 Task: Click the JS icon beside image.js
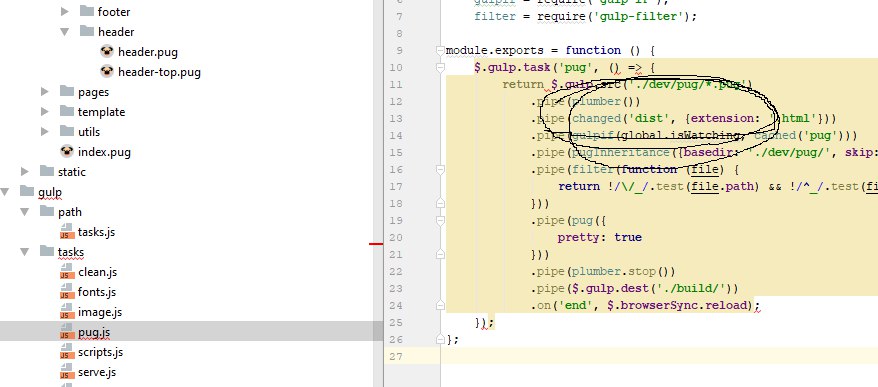tap(67, 312)
